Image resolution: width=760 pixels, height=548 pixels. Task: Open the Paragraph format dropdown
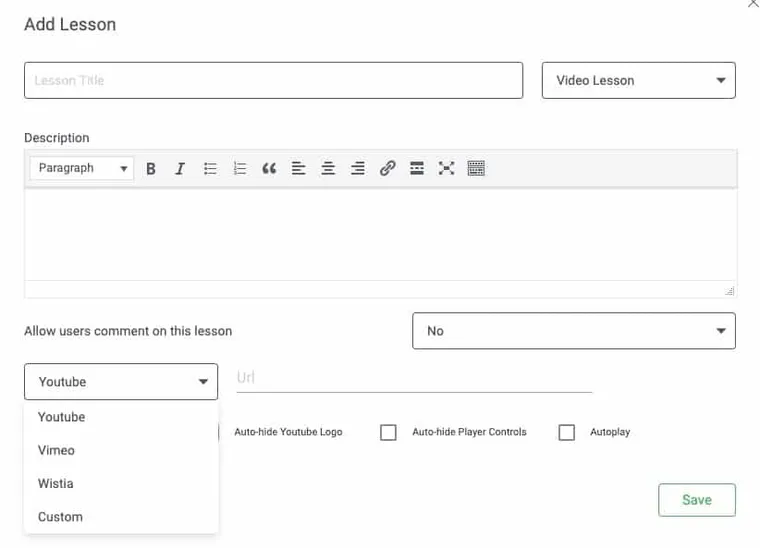pyautogui.click(x=81, y=168)
